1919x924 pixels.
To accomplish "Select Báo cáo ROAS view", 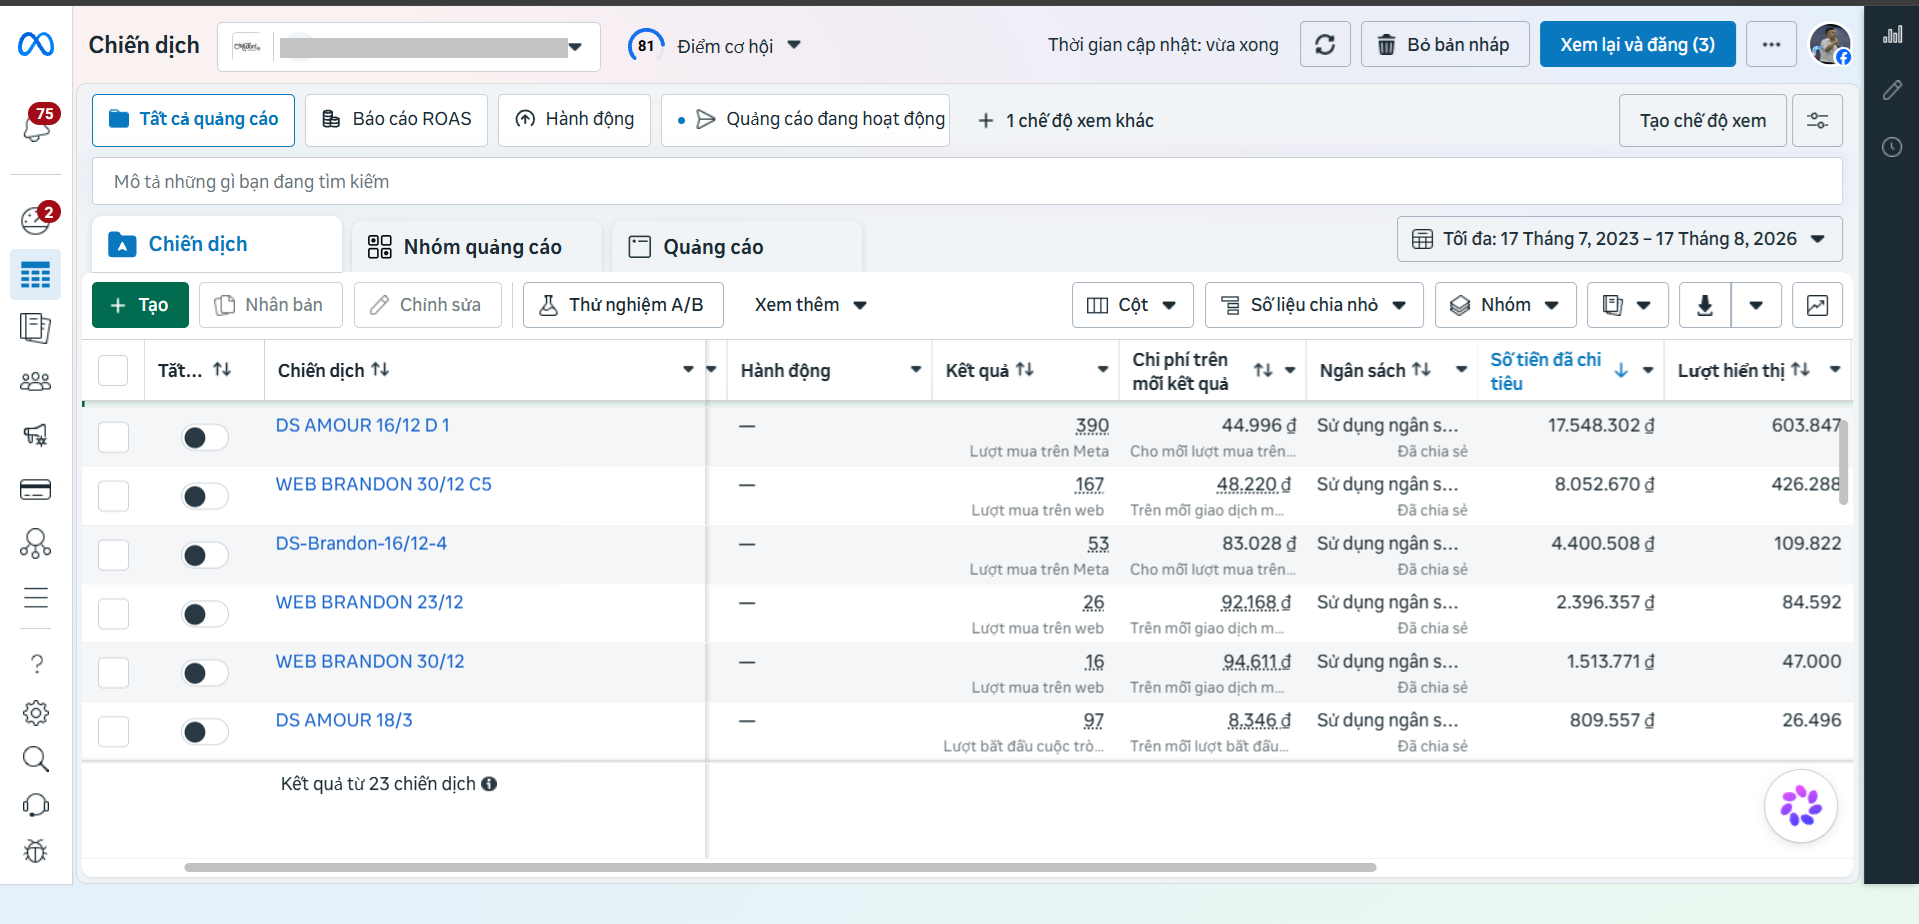I will pyautogui.click(x=396, y=120).
